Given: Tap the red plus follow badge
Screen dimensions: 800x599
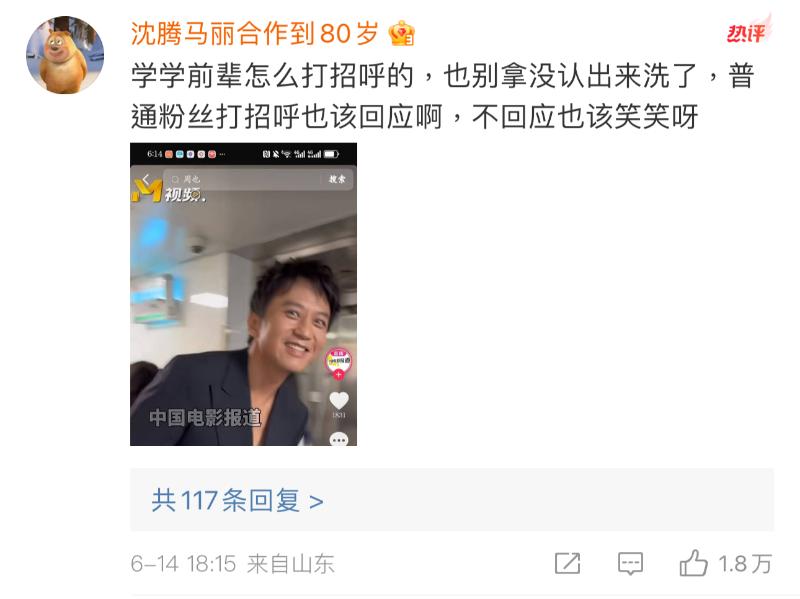Looking at the screenshot, I should click(338, 375).
